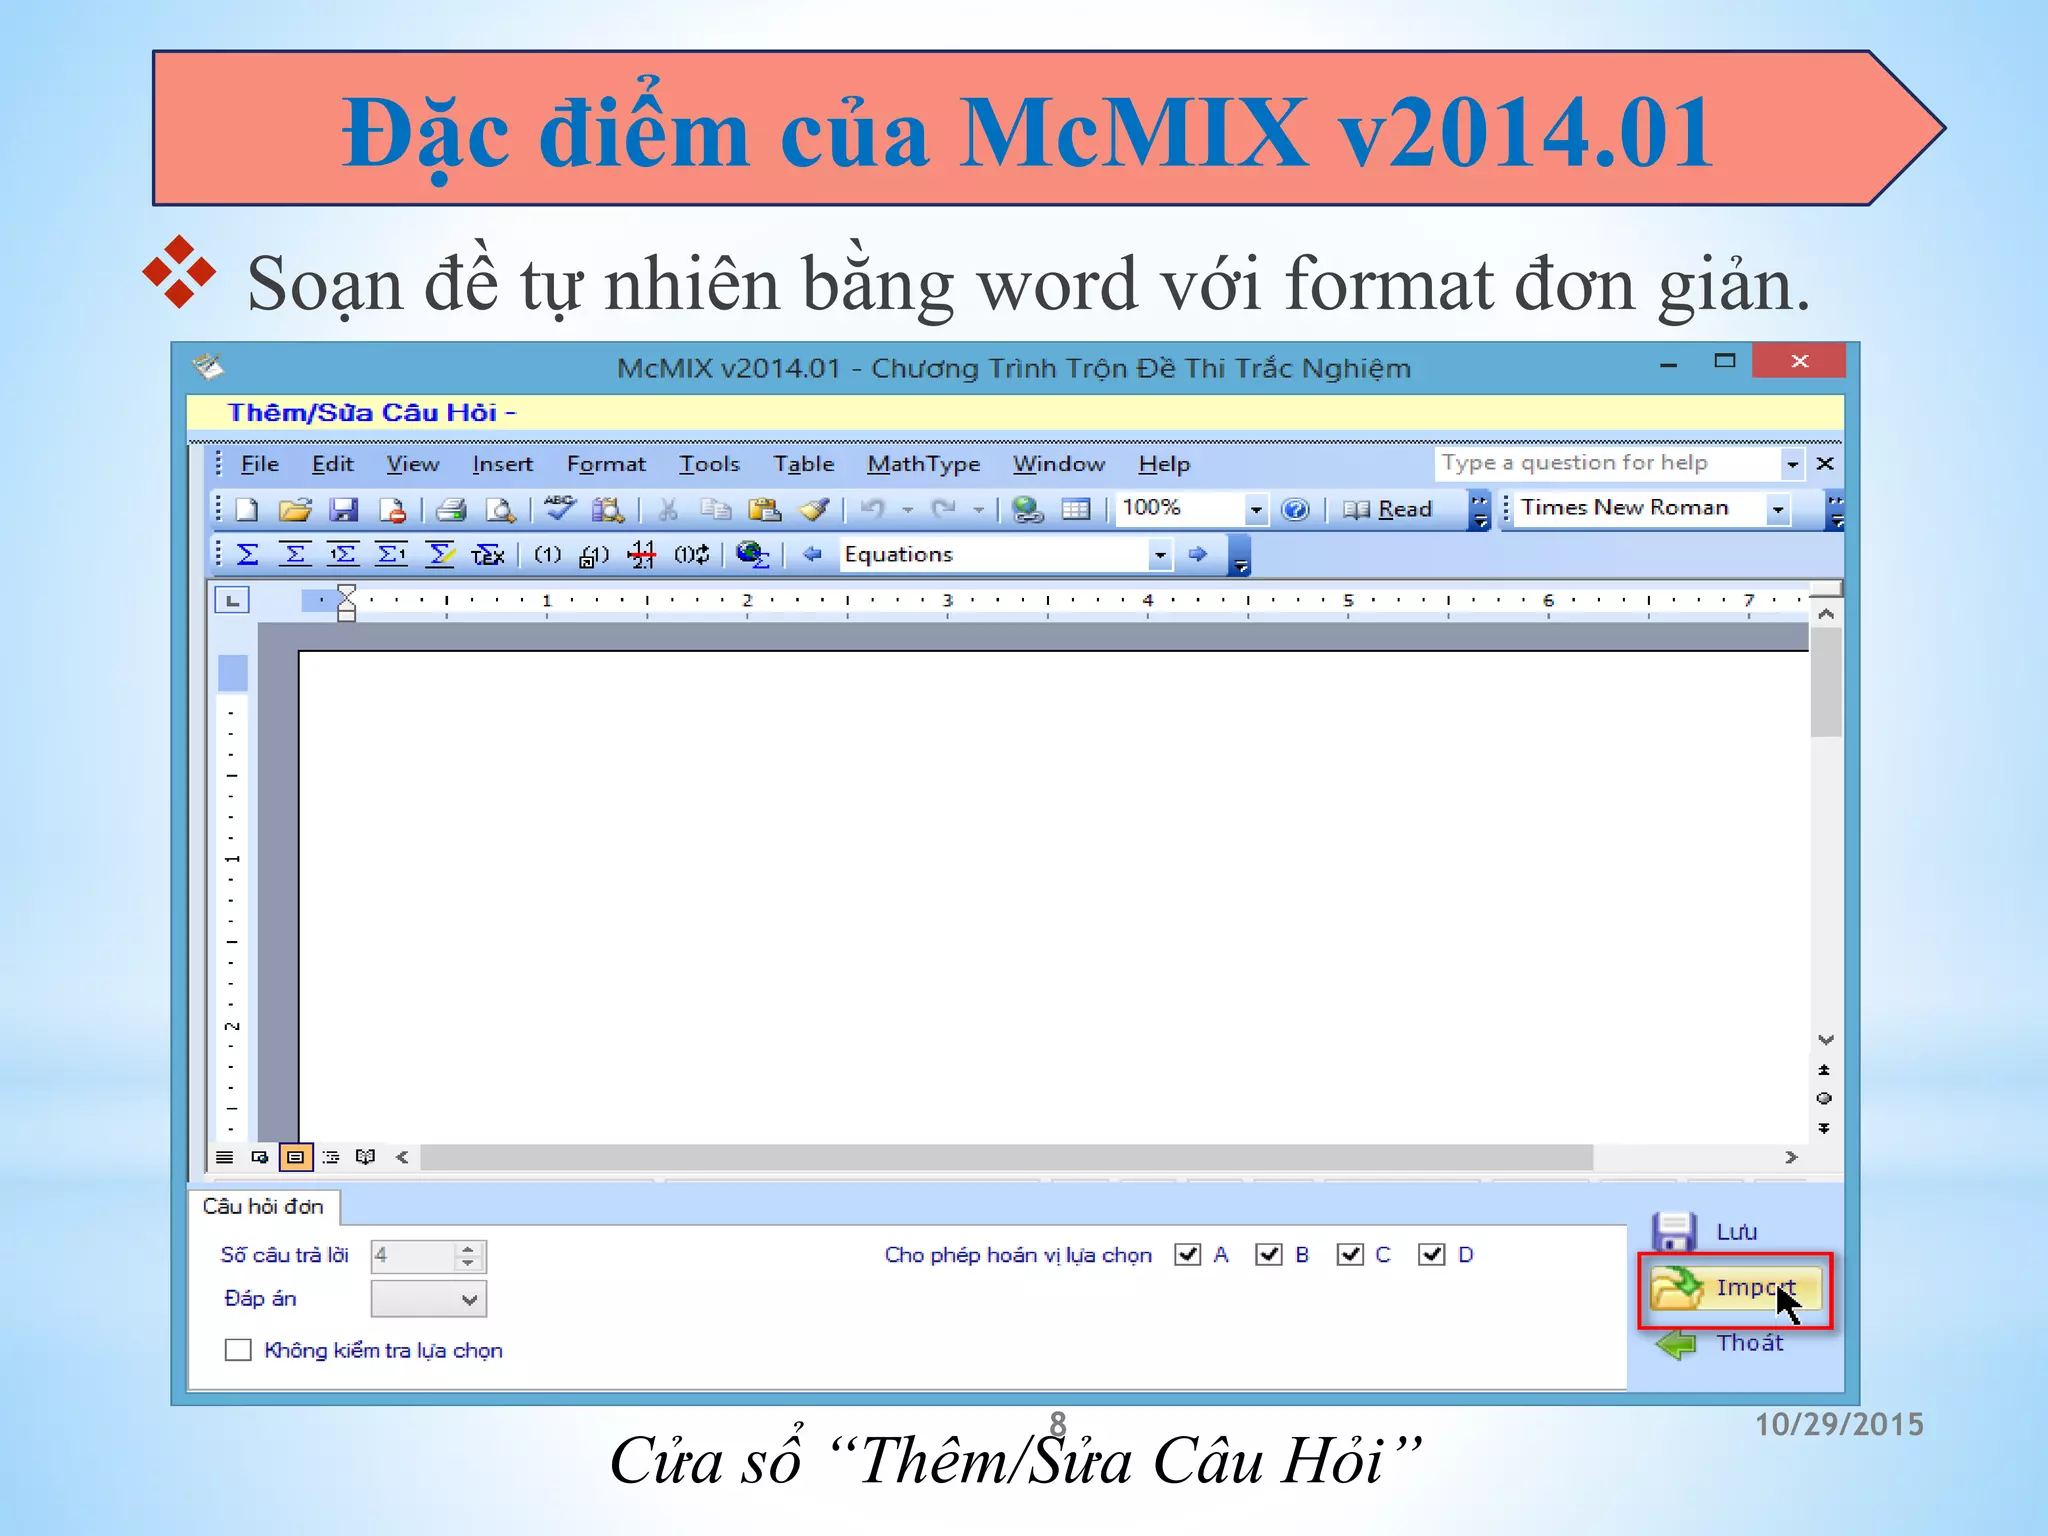The image size is (2048, 1536).
Task: Click the New Blank Document icon
Action: pyautogui.click(x=246, y=510)
